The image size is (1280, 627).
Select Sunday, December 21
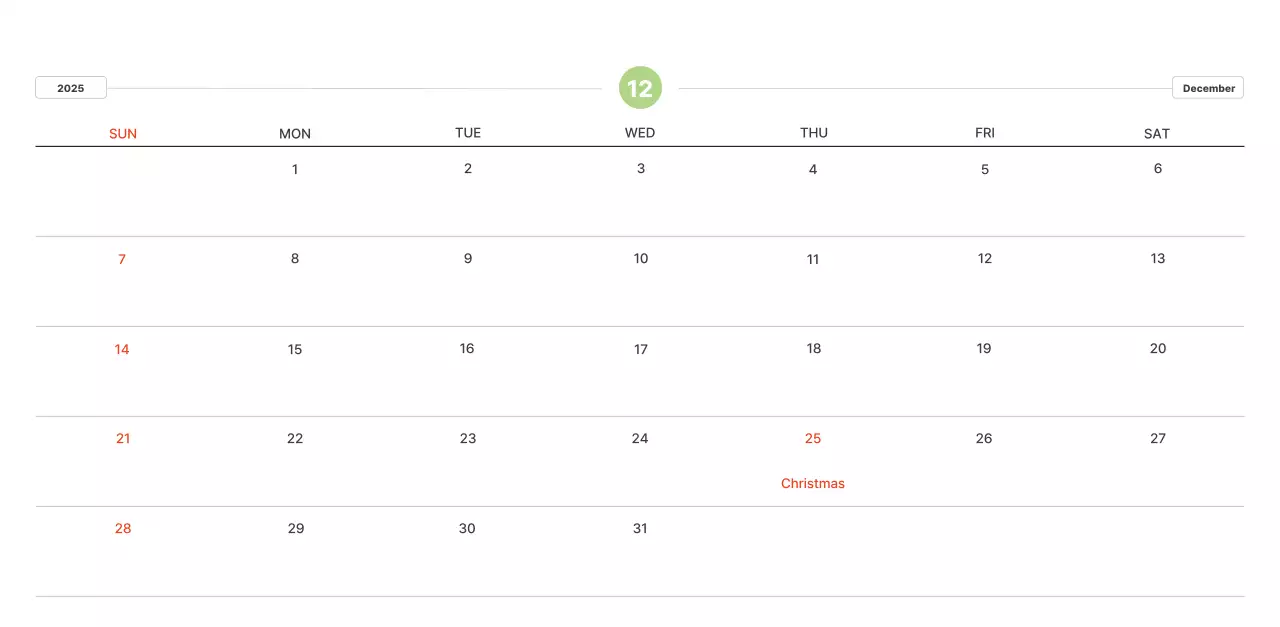pos(123,439)
